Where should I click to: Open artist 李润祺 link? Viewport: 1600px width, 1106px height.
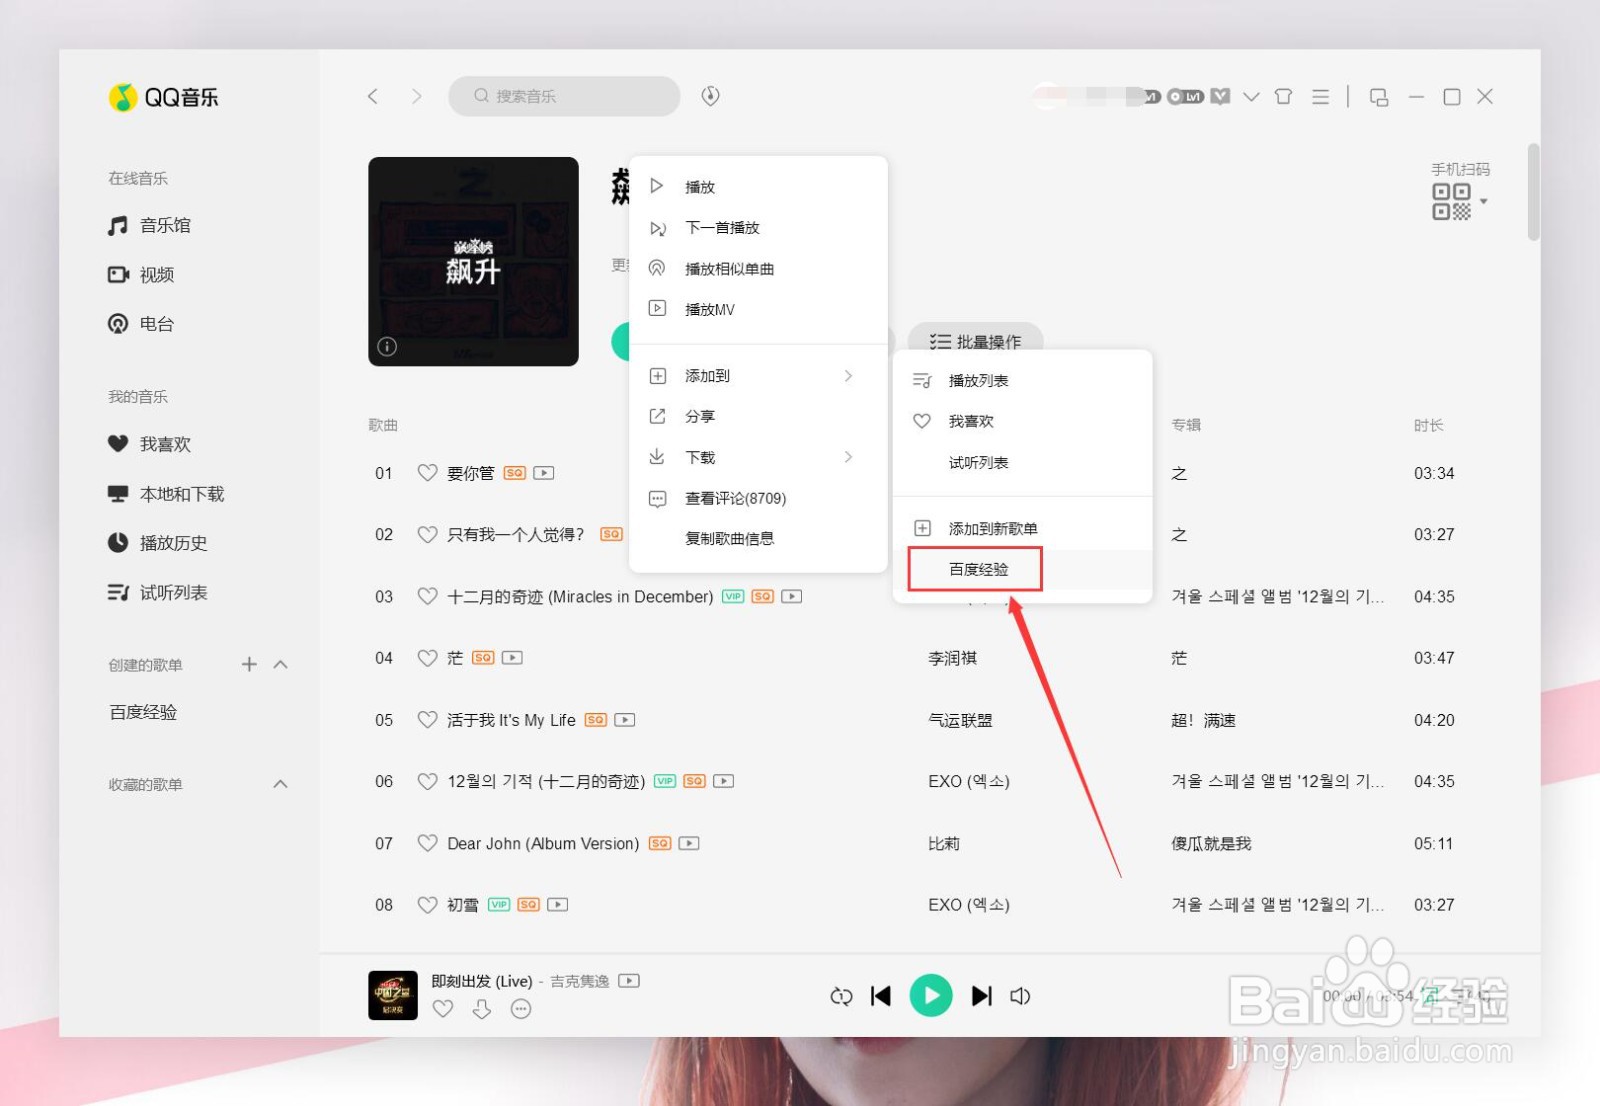coord(952,658)
